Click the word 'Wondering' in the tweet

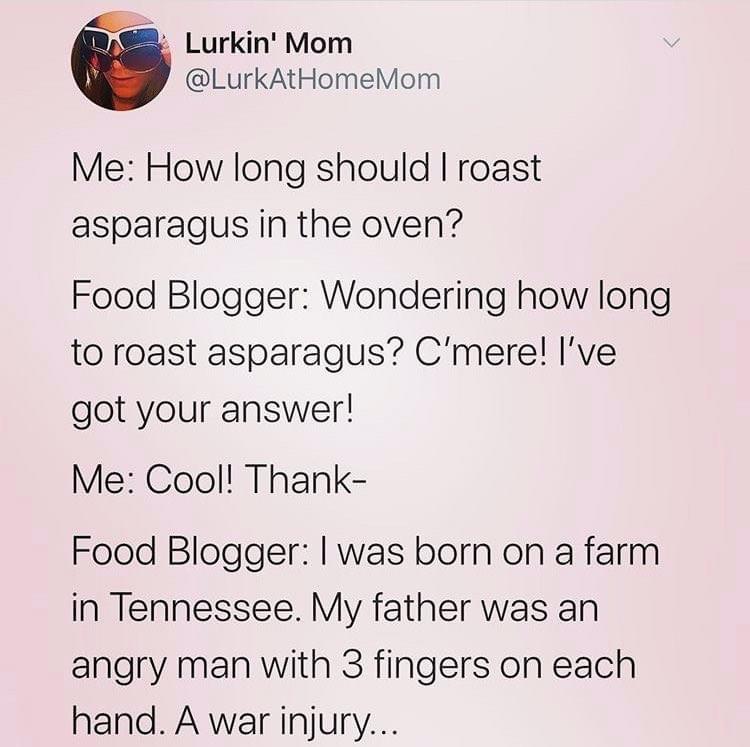coord(413,297)
